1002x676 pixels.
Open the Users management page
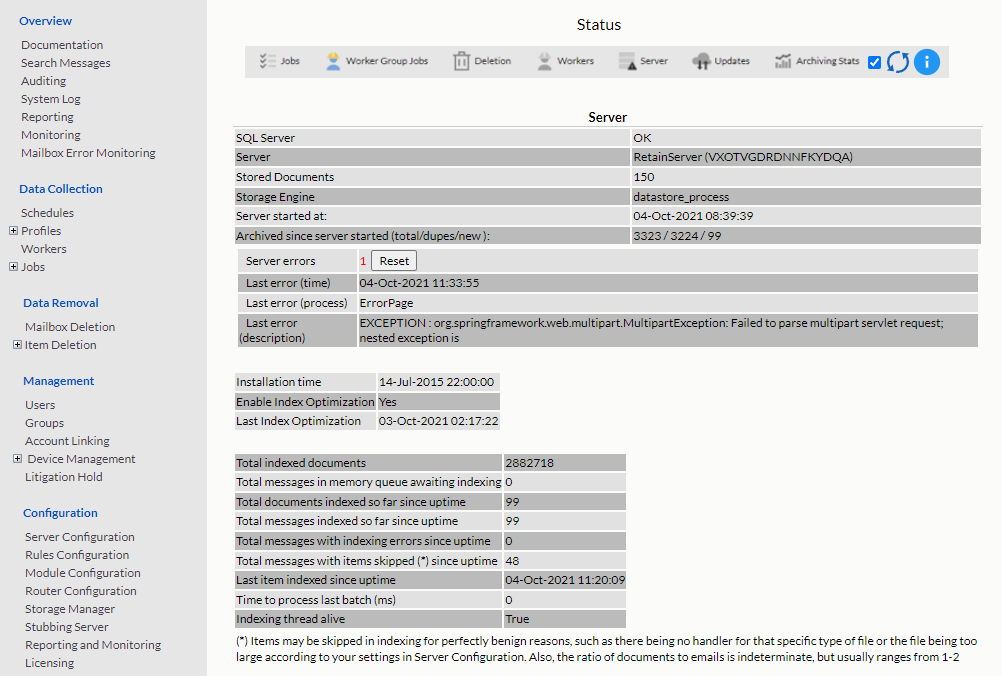pos(40,404)
